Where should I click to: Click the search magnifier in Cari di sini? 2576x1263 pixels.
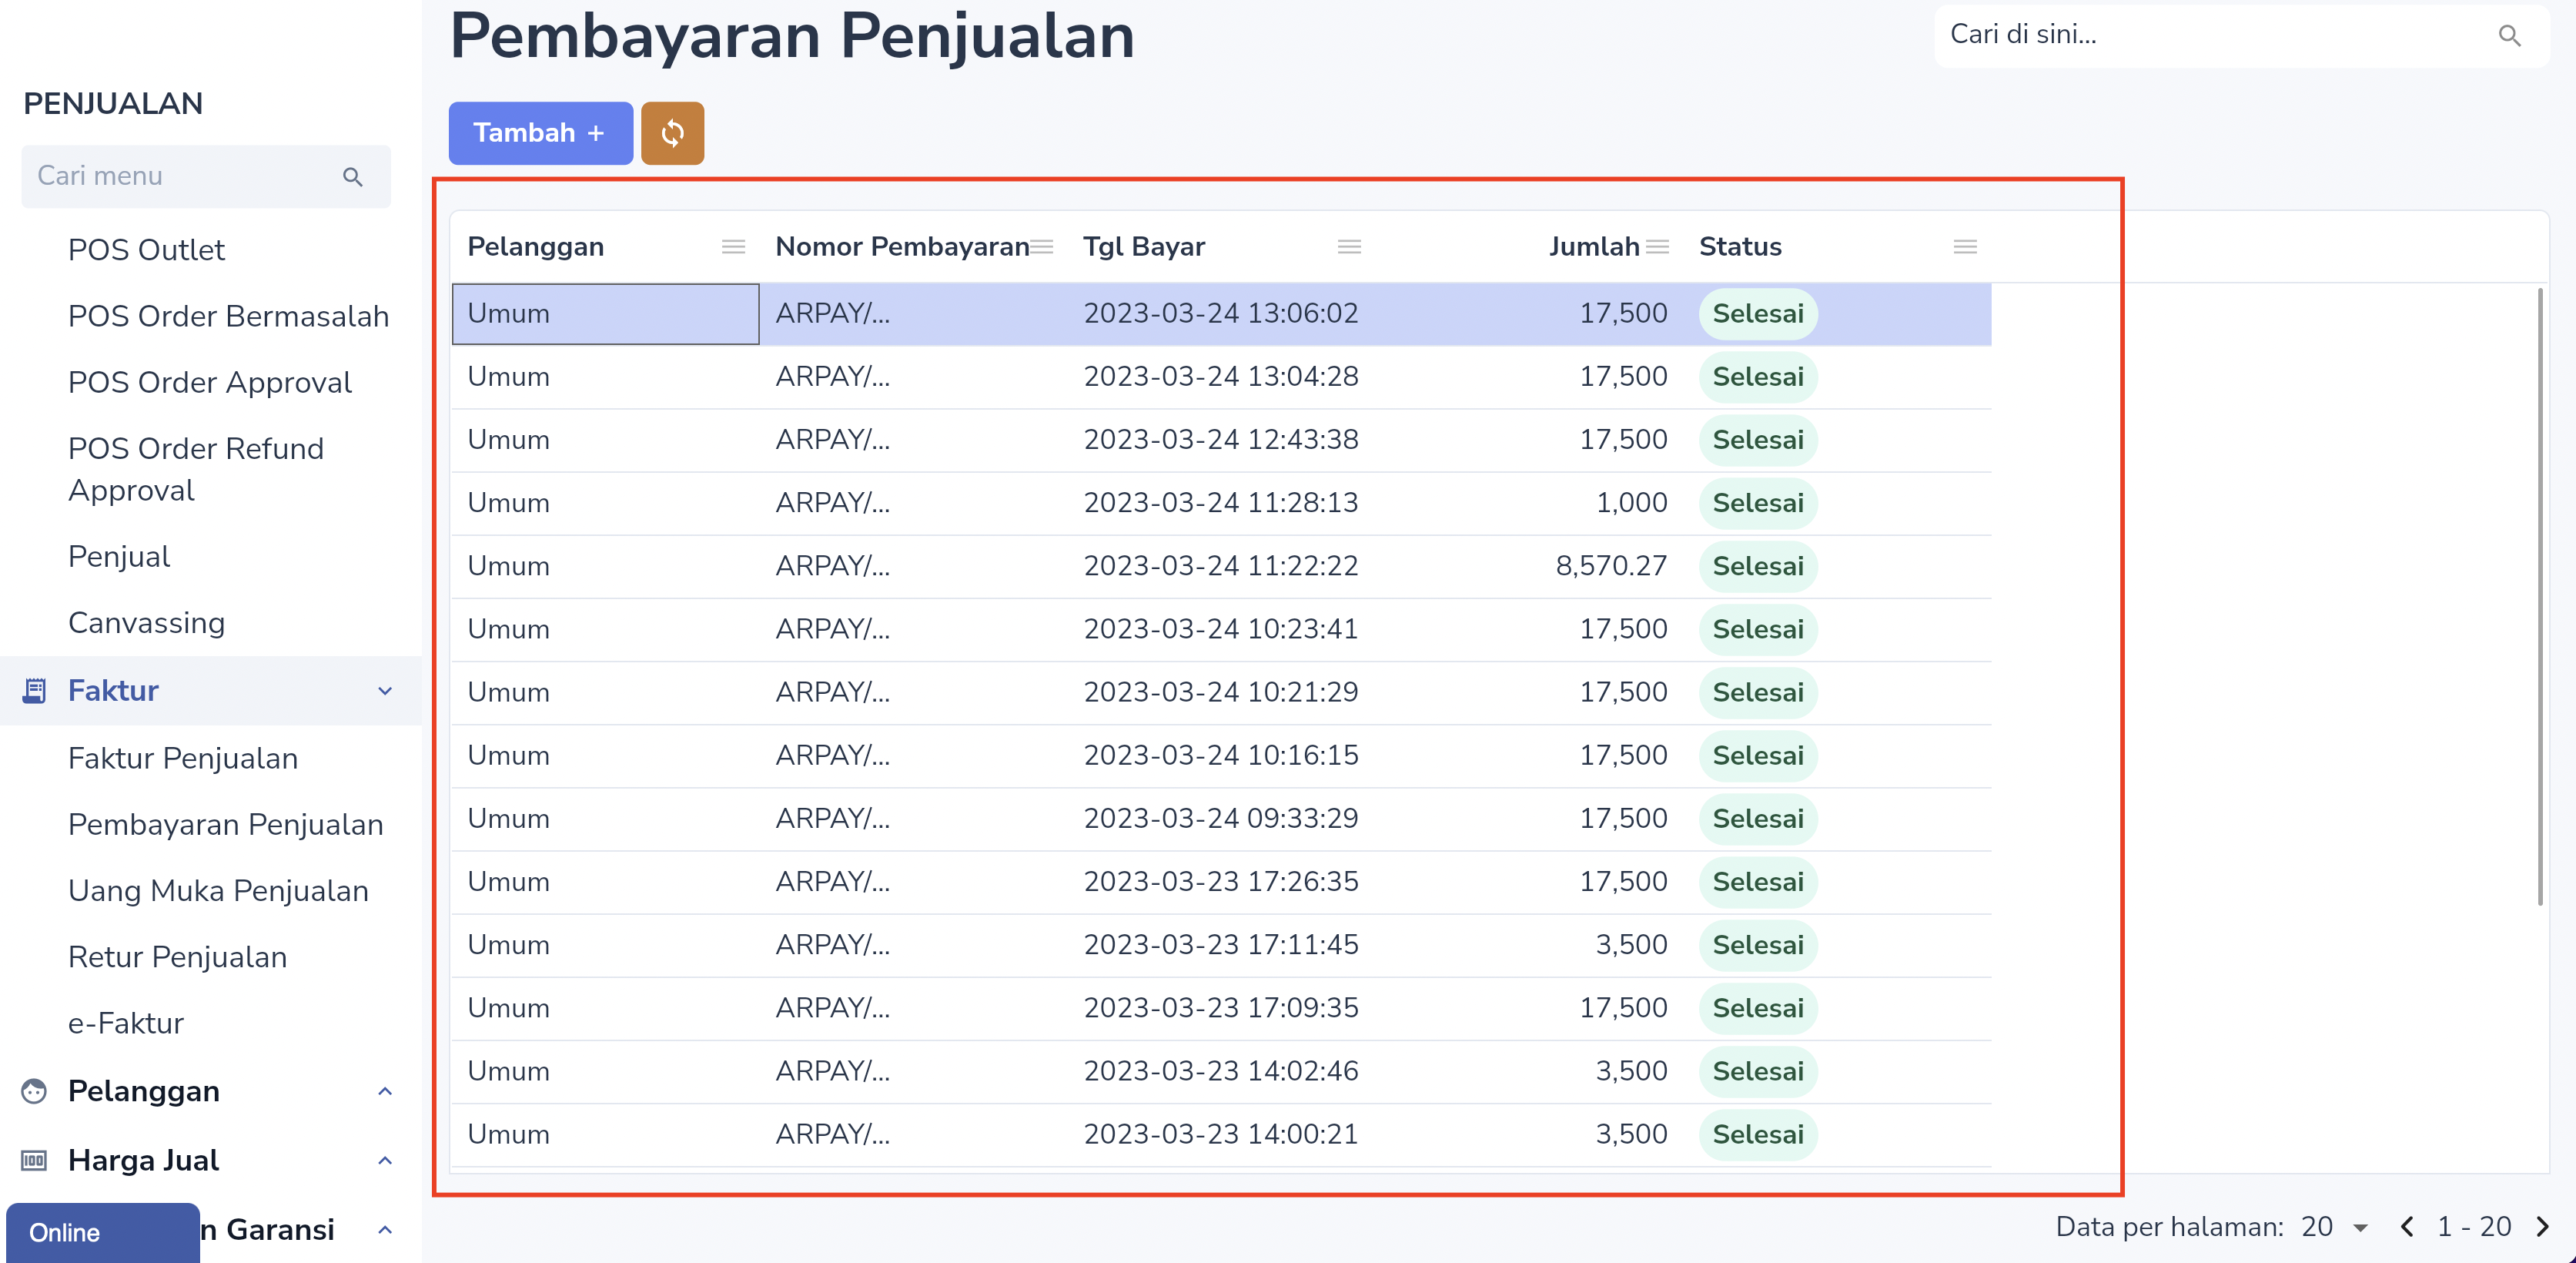[2509, 36]
